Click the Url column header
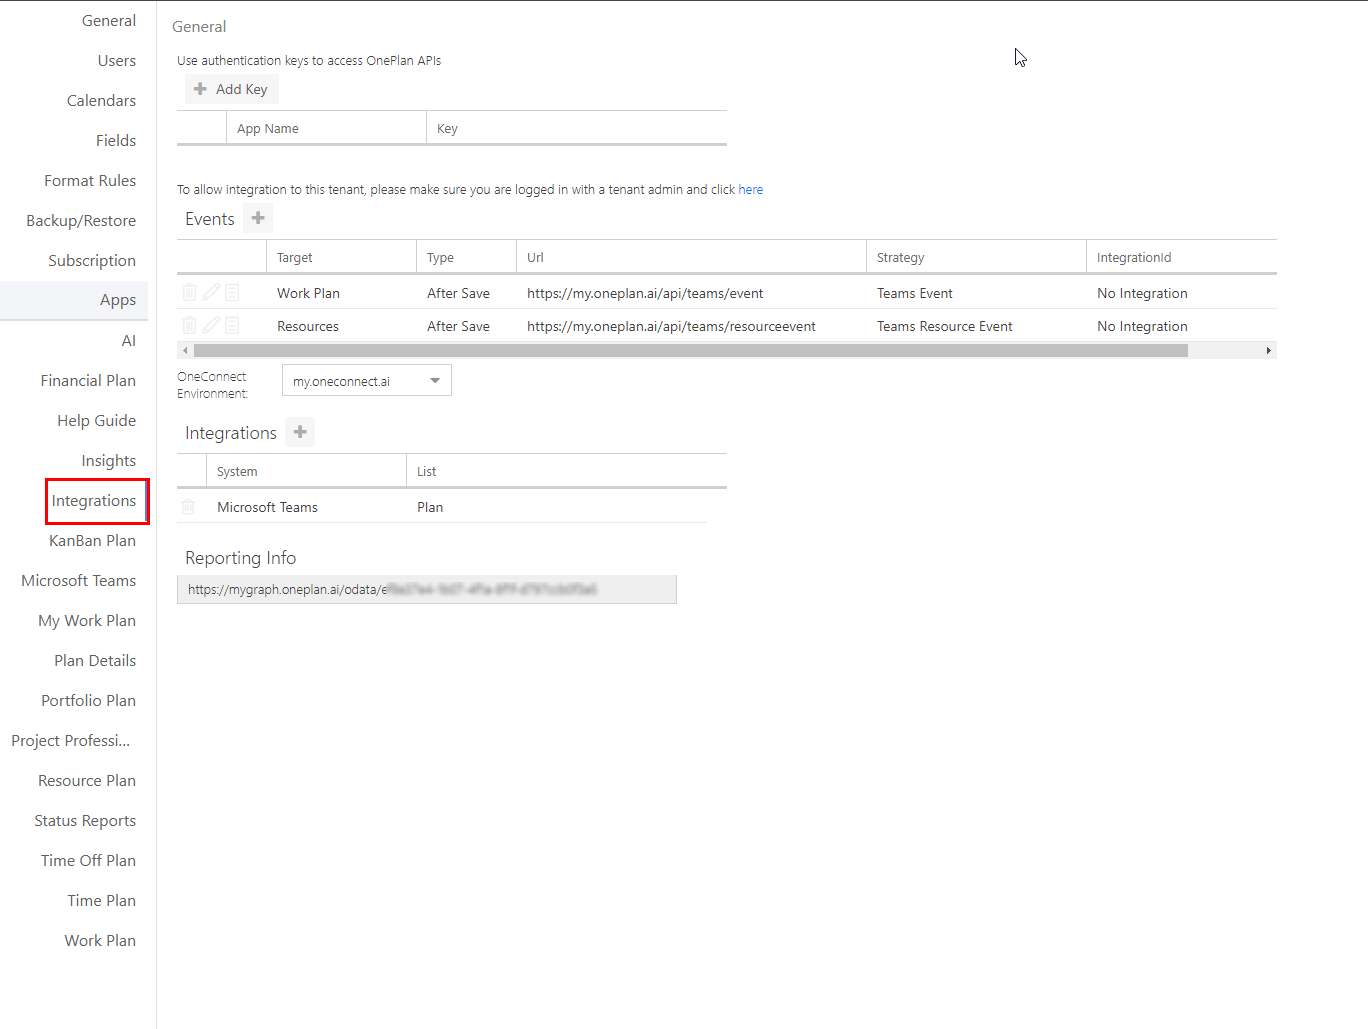The image size is (1368, 1029). 691,257
